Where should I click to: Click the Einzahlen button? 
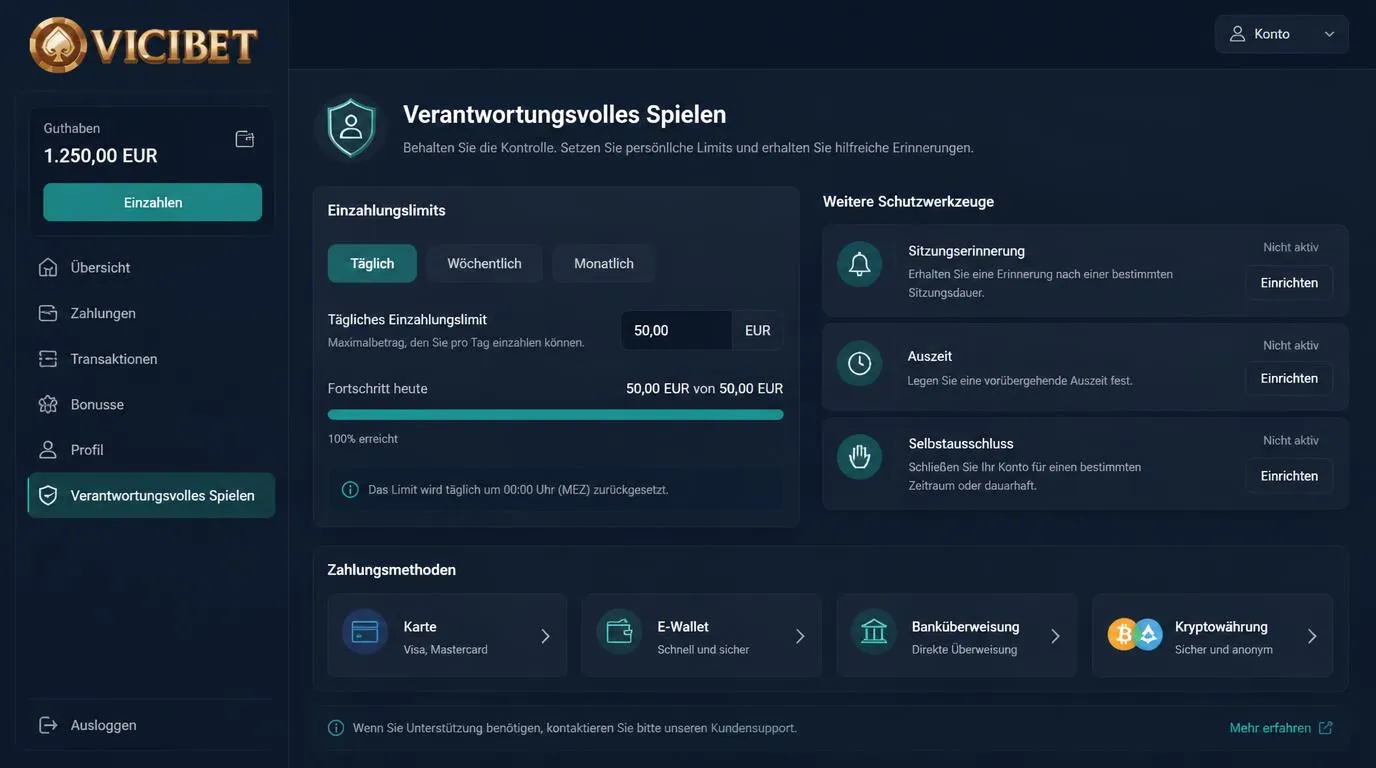(153, 202)
